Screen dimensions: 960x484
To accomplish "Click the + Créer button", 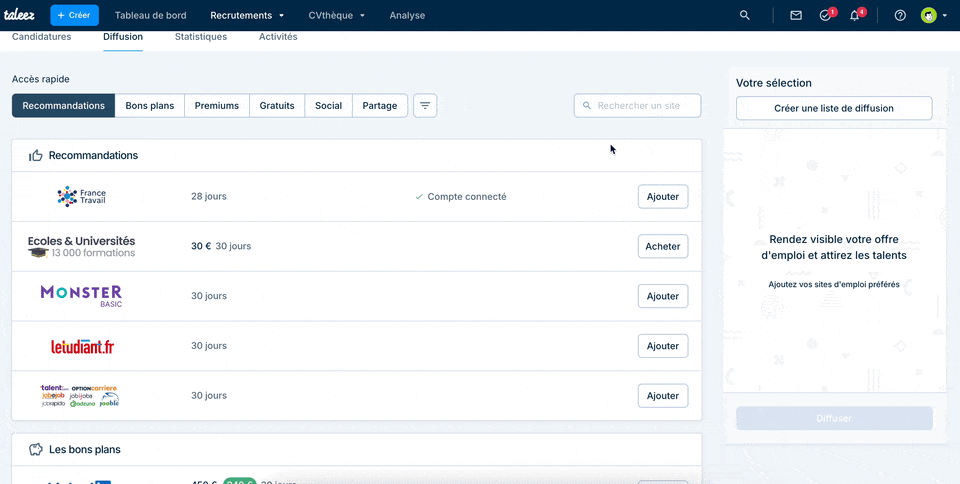I will 75,15.
